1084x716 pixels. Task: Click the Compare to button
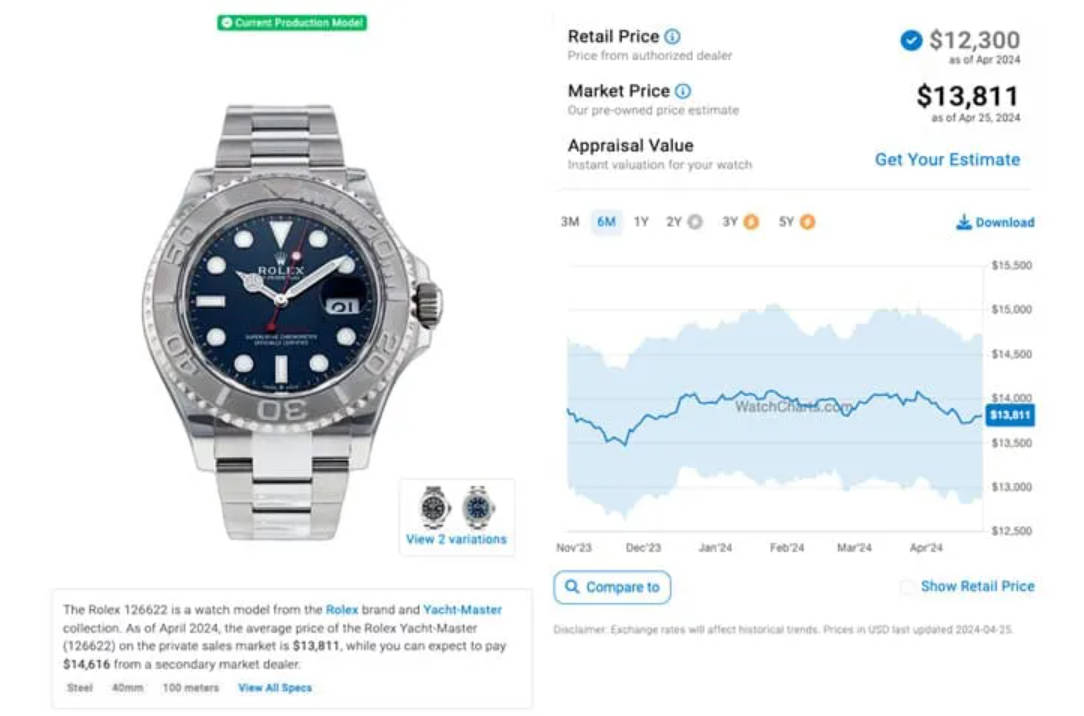[612, 587]
